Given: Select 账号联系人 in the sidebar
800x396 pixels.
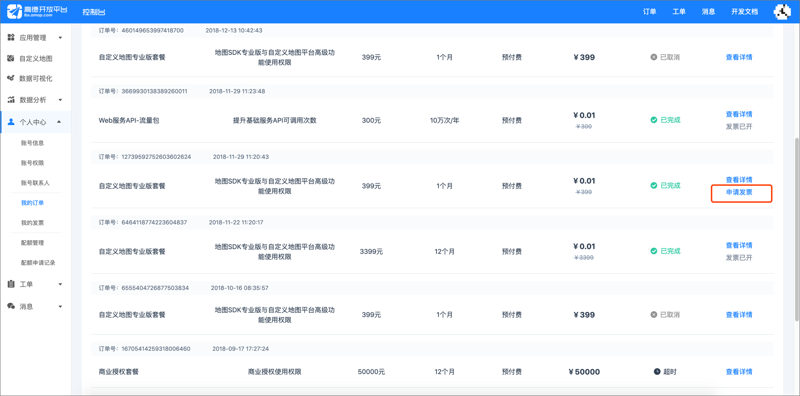Looking at the screenshot, I should (x=35, y=183).
